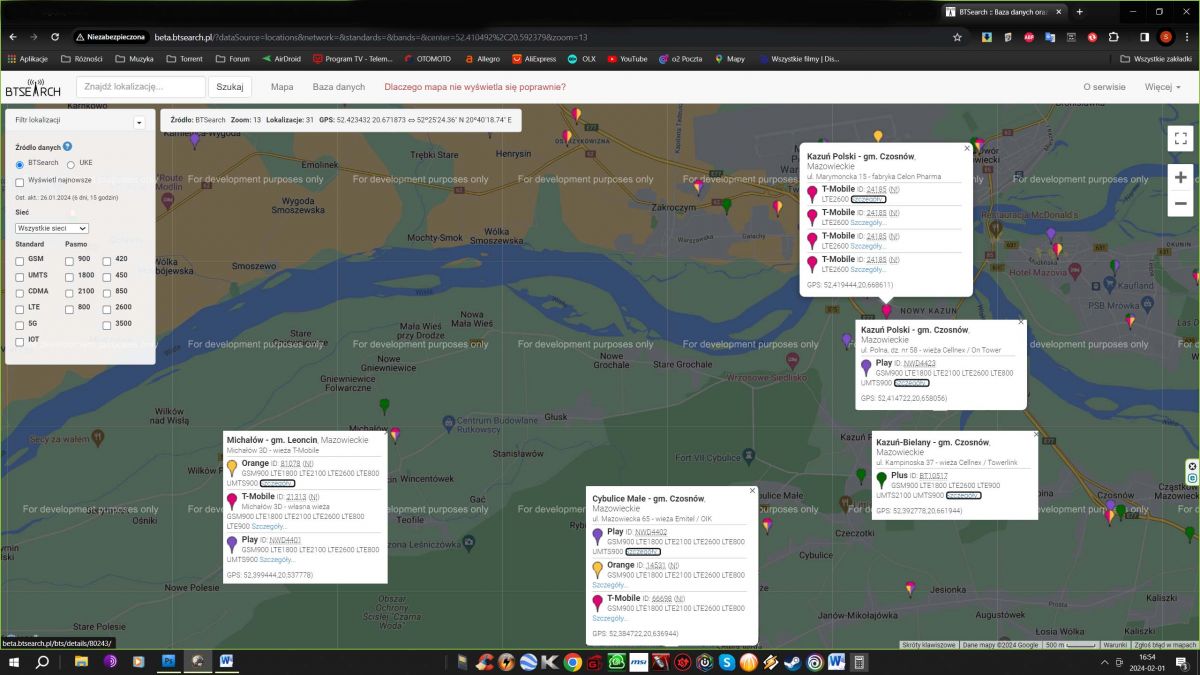Screen dimensions: 1200x675
Task: Open the Torrent bookmarks folder
Action: click(x=184, y=59)
